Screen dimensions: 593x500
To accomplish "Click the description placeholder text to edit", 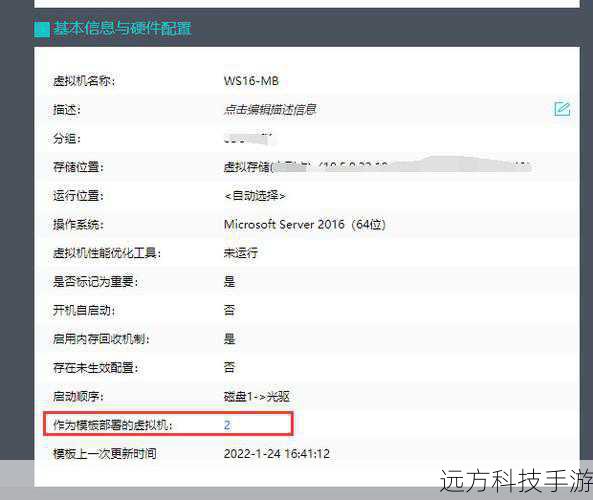I will (x=270, y=110).
